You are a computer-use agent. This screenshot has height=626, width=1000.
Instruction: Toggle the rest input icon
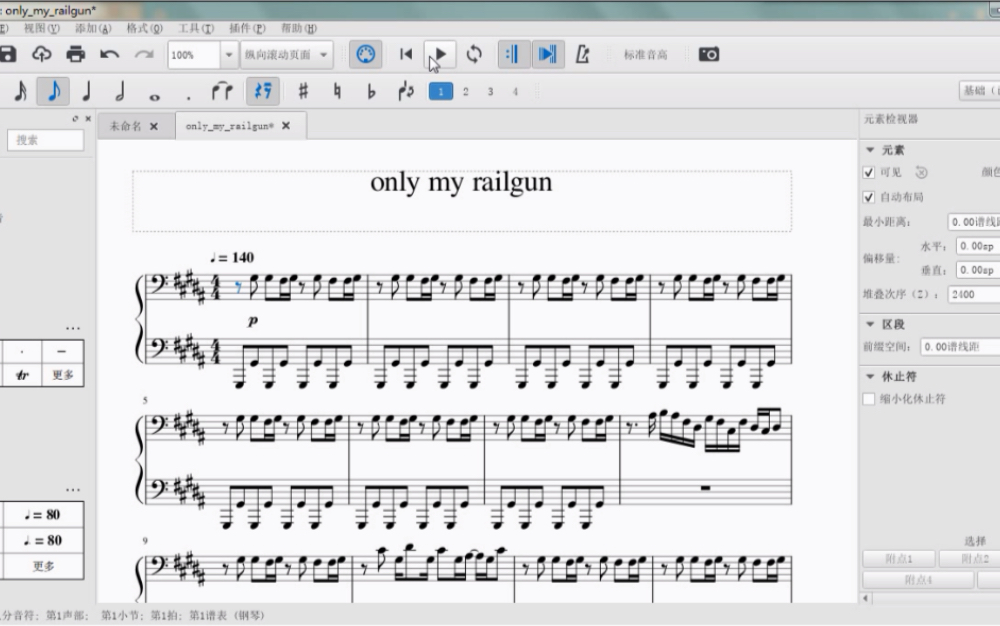click(262, 92)
